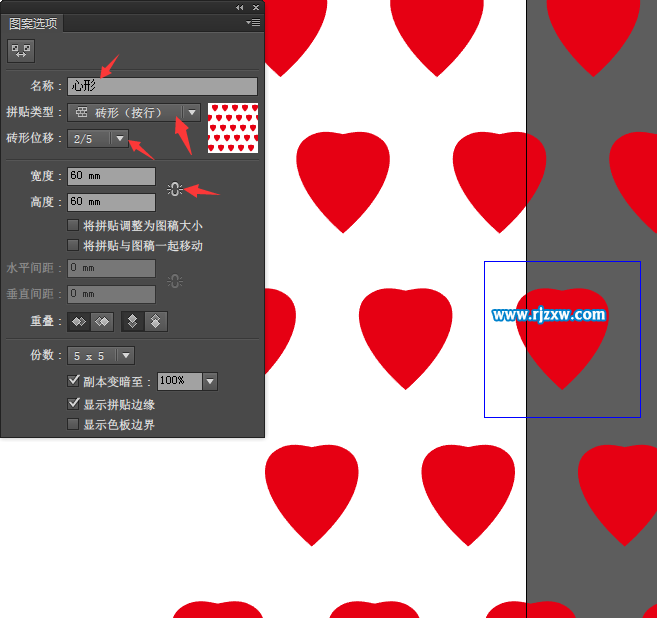Expand the 砖形位移 2/5 dropdown
The height and width of the screenshot is (618, 657).
tap(120, 139)
